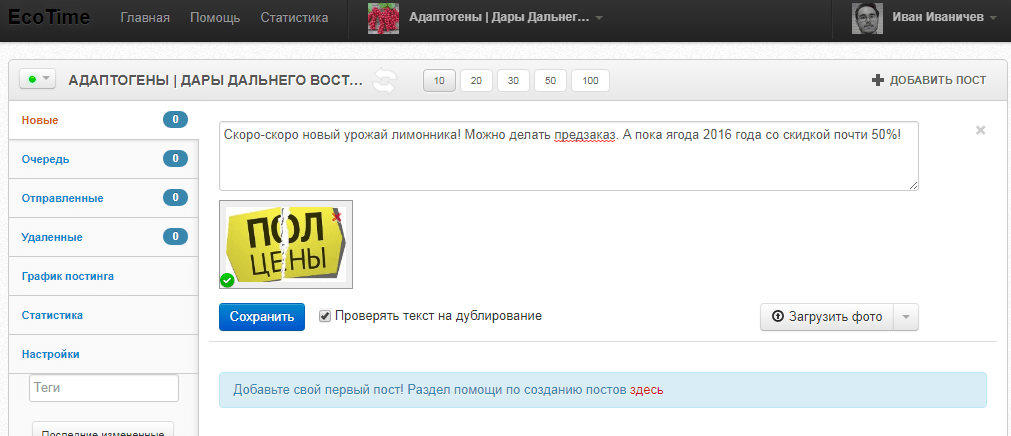Image resolution: width=1011 pixels, height=436 pixels.
Task: Click the Удаленные counter badge
Action: point(175,237)
